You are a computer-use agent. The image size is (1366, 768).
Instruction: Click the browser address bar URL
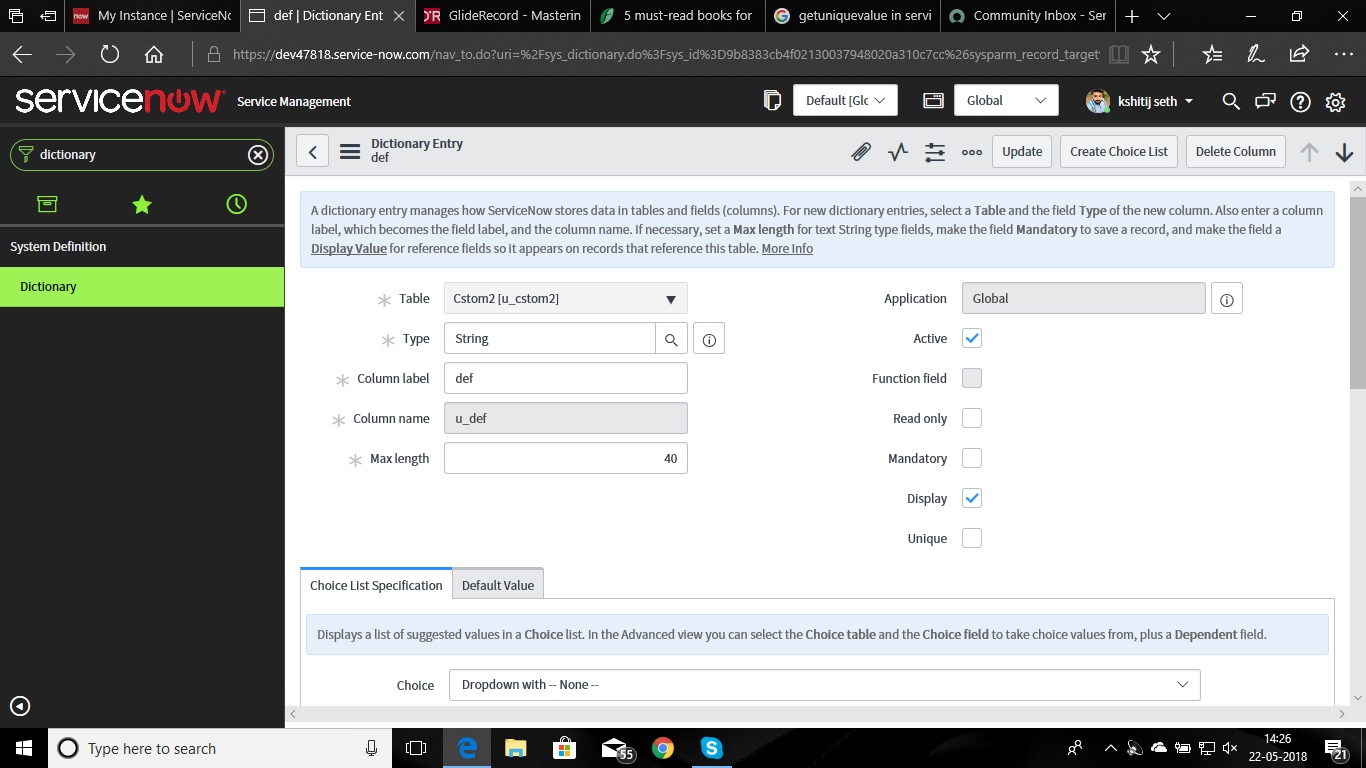[x=666, y=55]
